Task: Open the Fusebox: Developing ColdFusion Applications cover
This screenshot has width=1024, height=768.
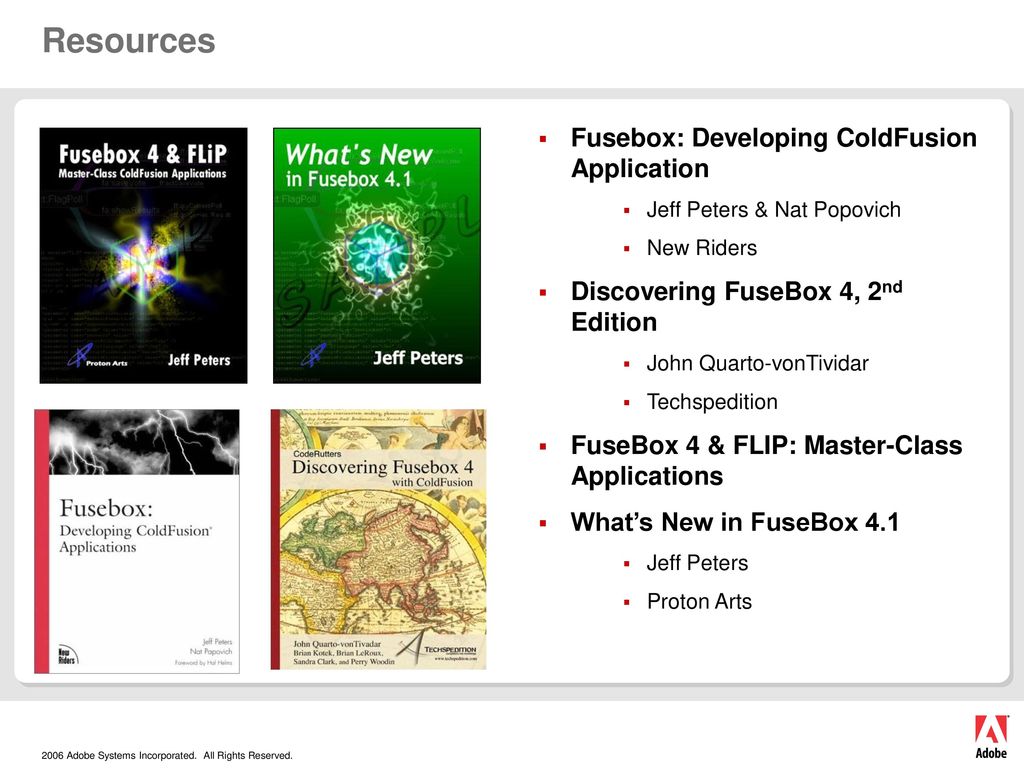Action: 137,541
